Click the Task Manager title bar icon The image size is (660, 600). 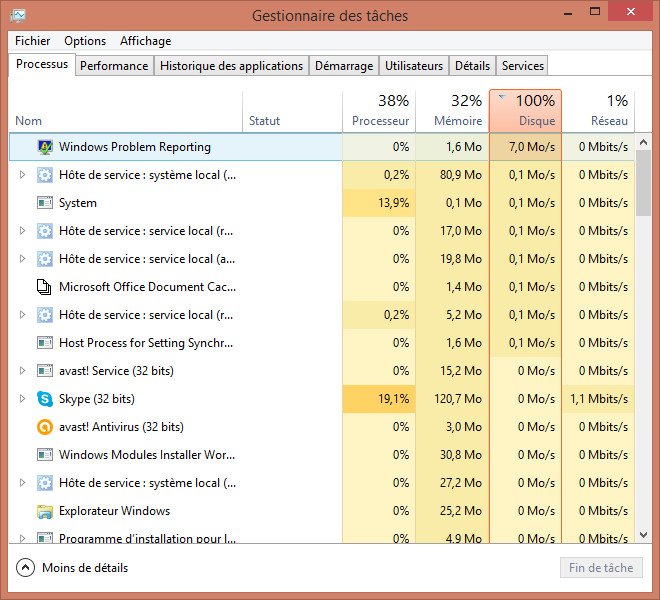(18, 16)
